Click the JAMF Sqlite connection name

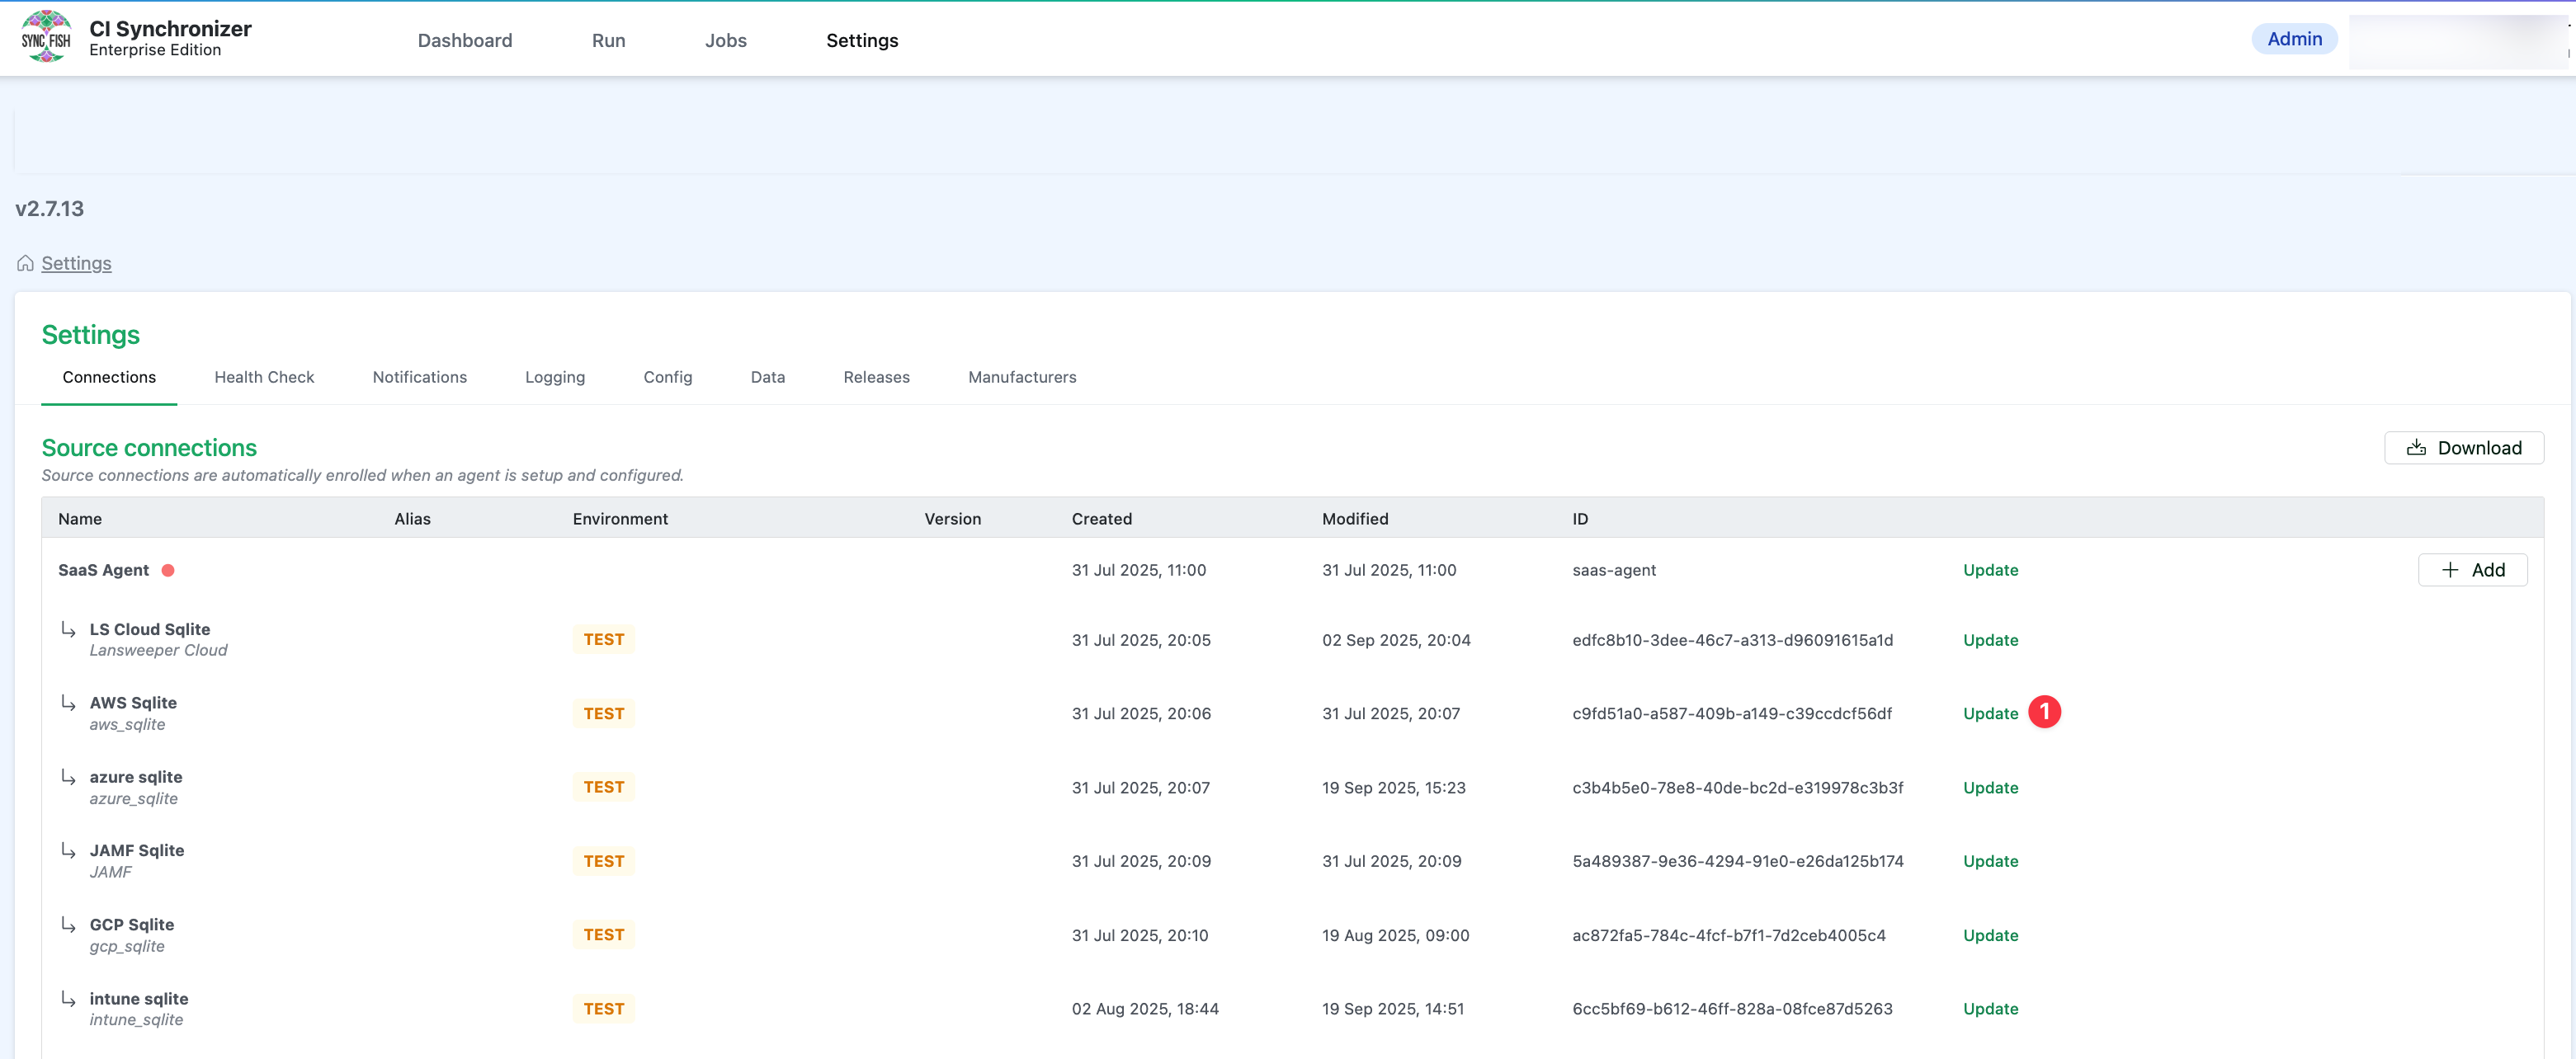(137, 850)
